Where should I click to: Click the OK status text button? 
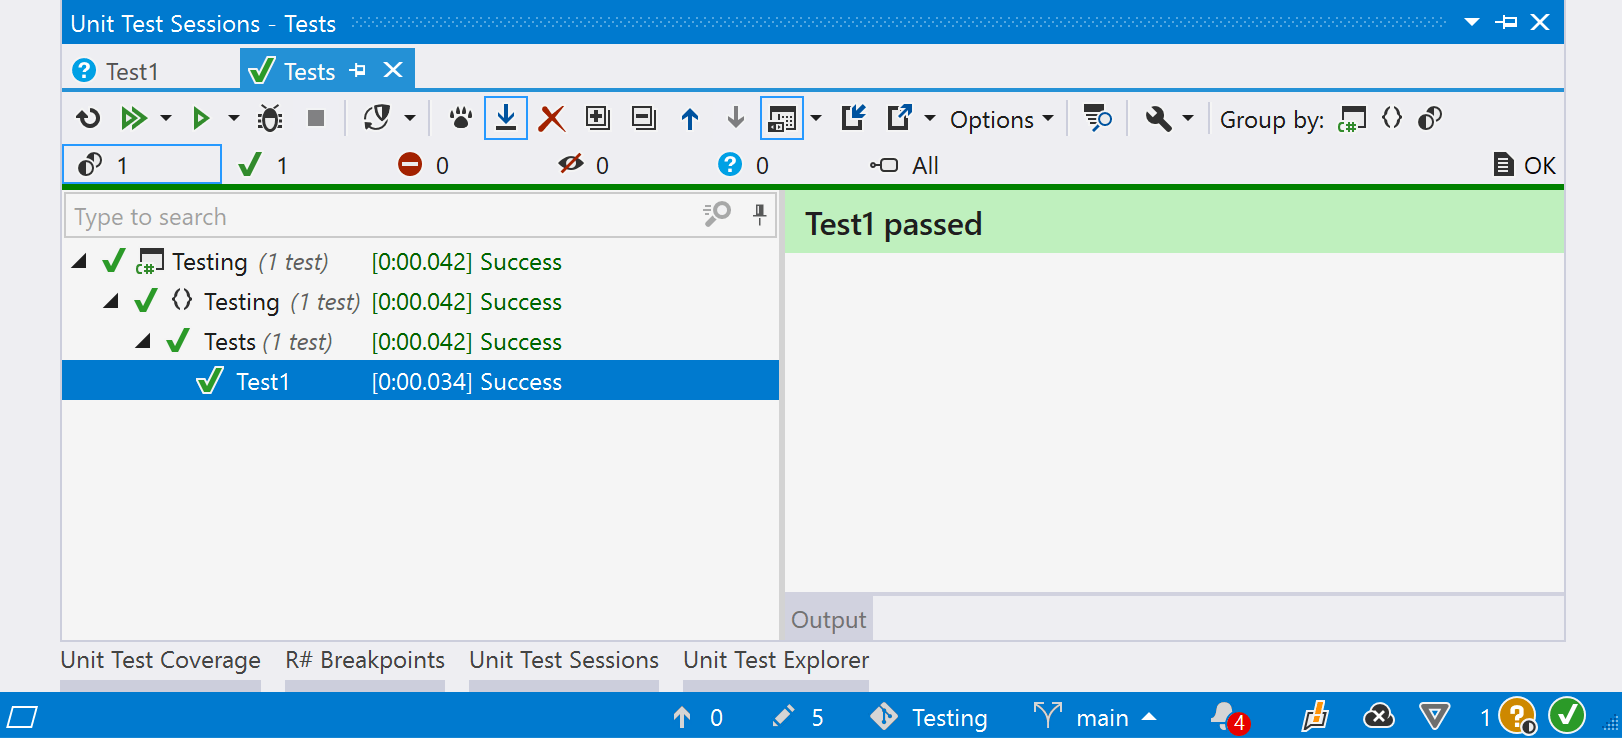pyautogui.click(x=1526, y=165)
